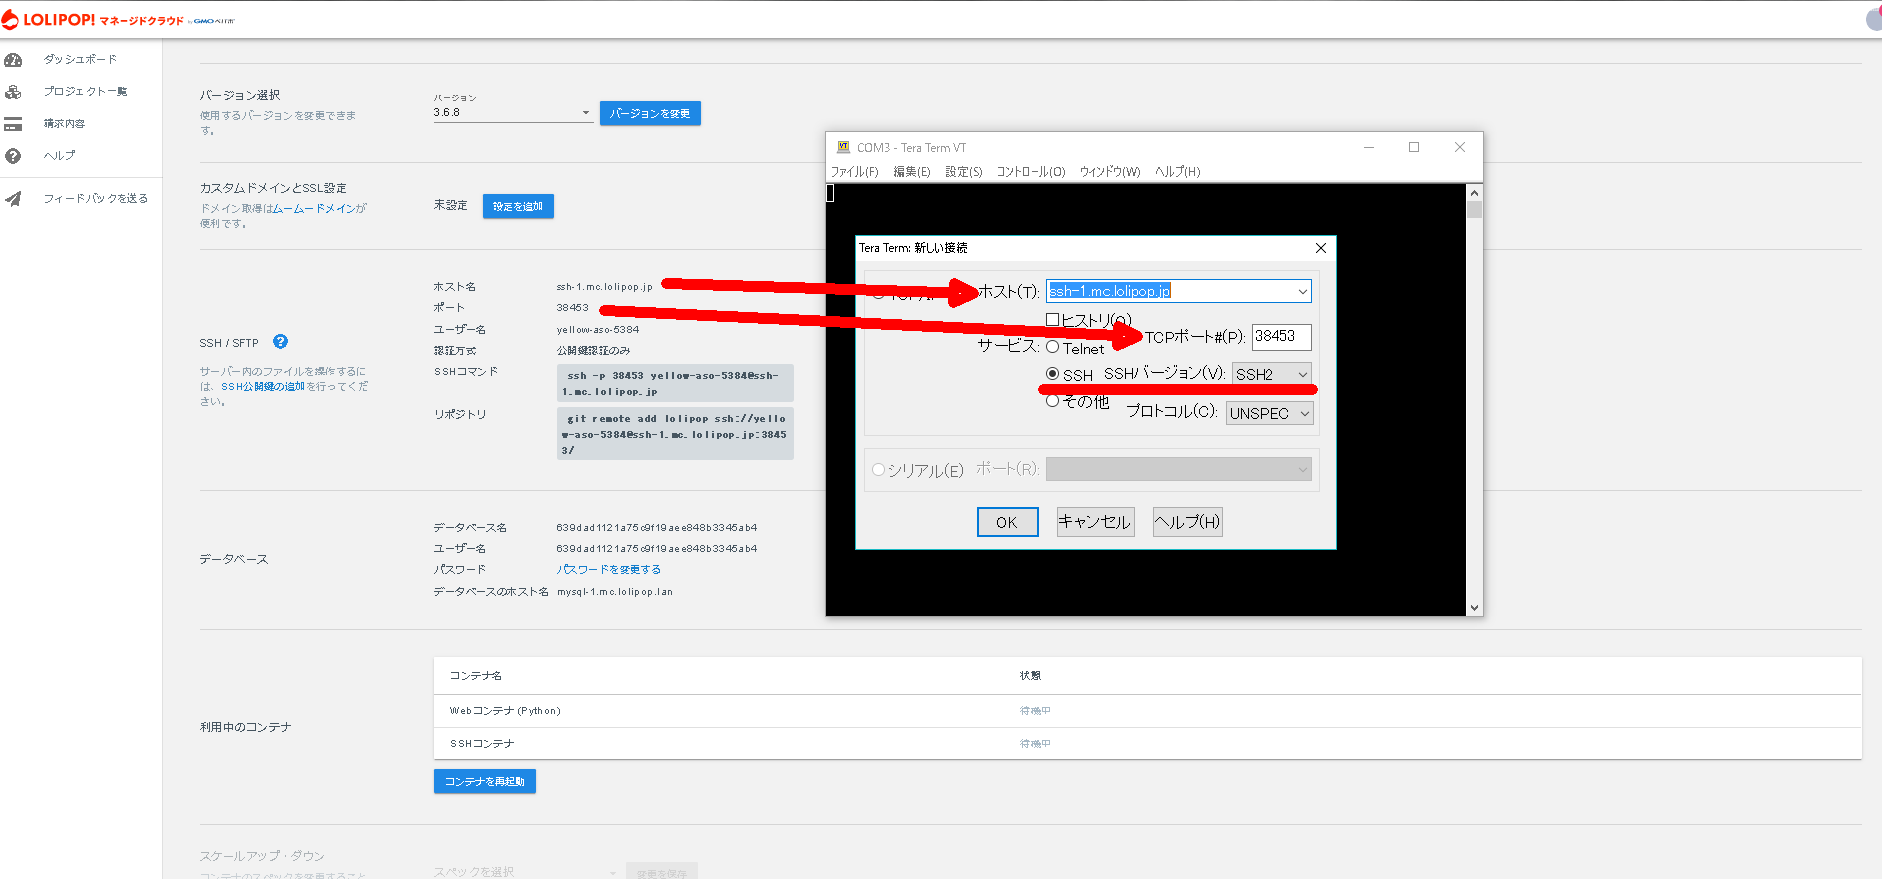The image size is (1882, 879).
Task: Click the 設定を追加 button for custom domain
Action: [x=518, y=206]
